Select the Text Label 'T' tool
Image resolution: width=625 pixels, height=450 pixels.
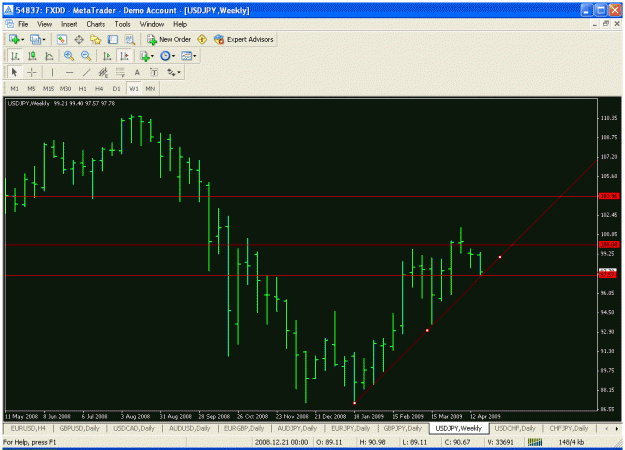click(154, 73)
